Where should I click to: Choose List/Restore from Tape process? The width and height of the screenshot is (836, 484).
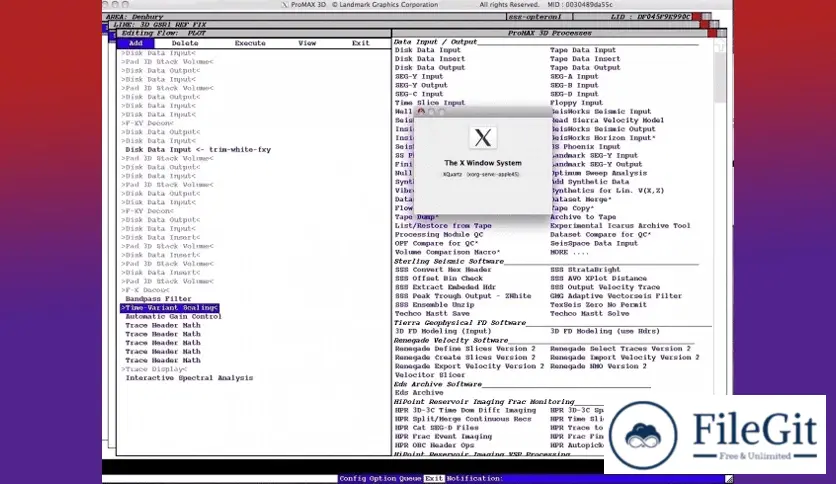(443, 226)
